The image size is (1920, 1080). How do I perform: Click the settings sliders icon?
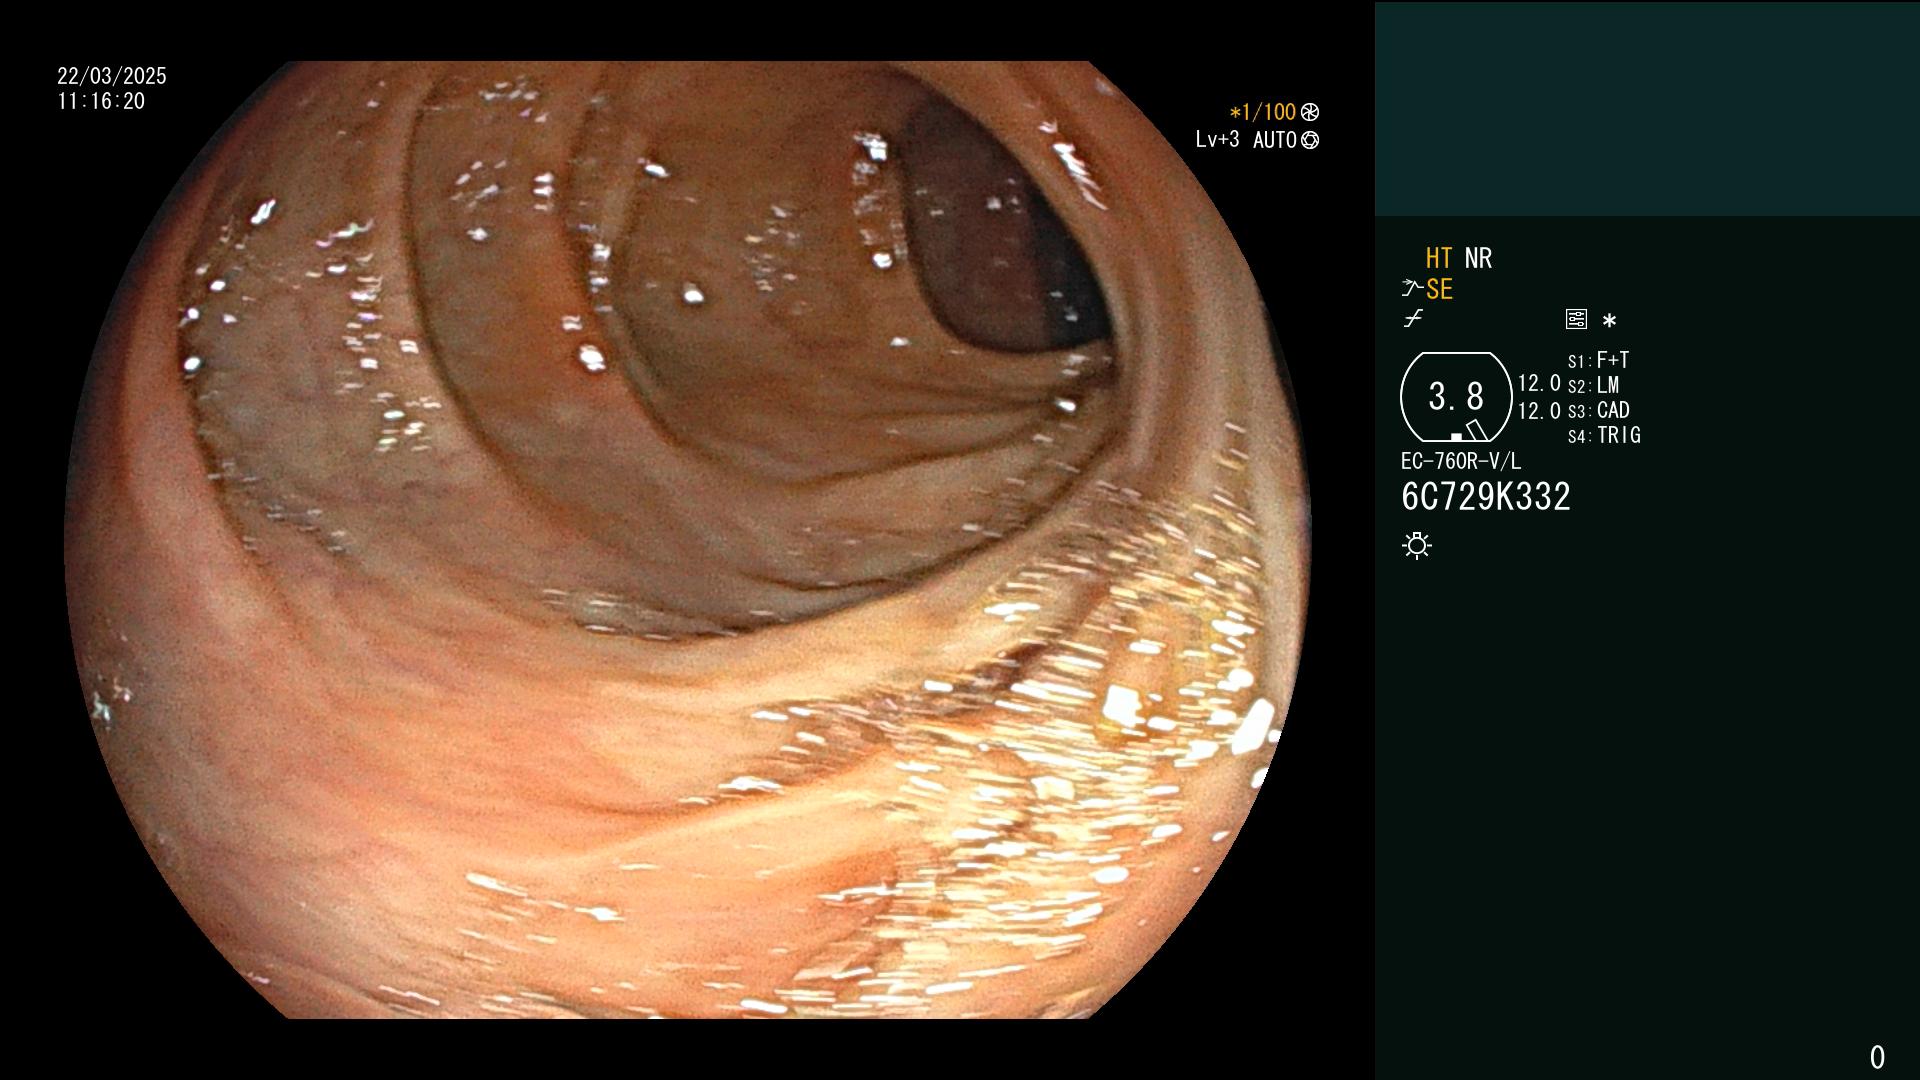(1576, 319)
